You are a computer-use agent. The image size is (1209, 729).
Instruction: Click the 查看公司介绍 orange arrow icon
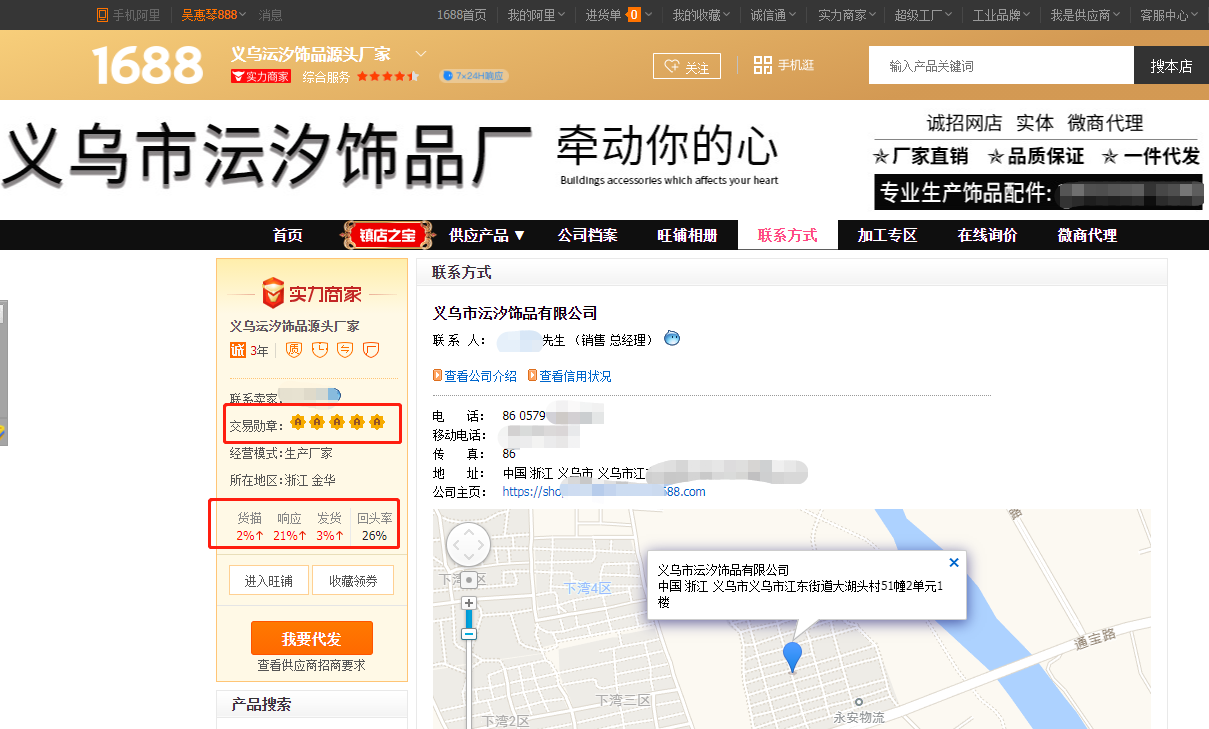(437, 376)
